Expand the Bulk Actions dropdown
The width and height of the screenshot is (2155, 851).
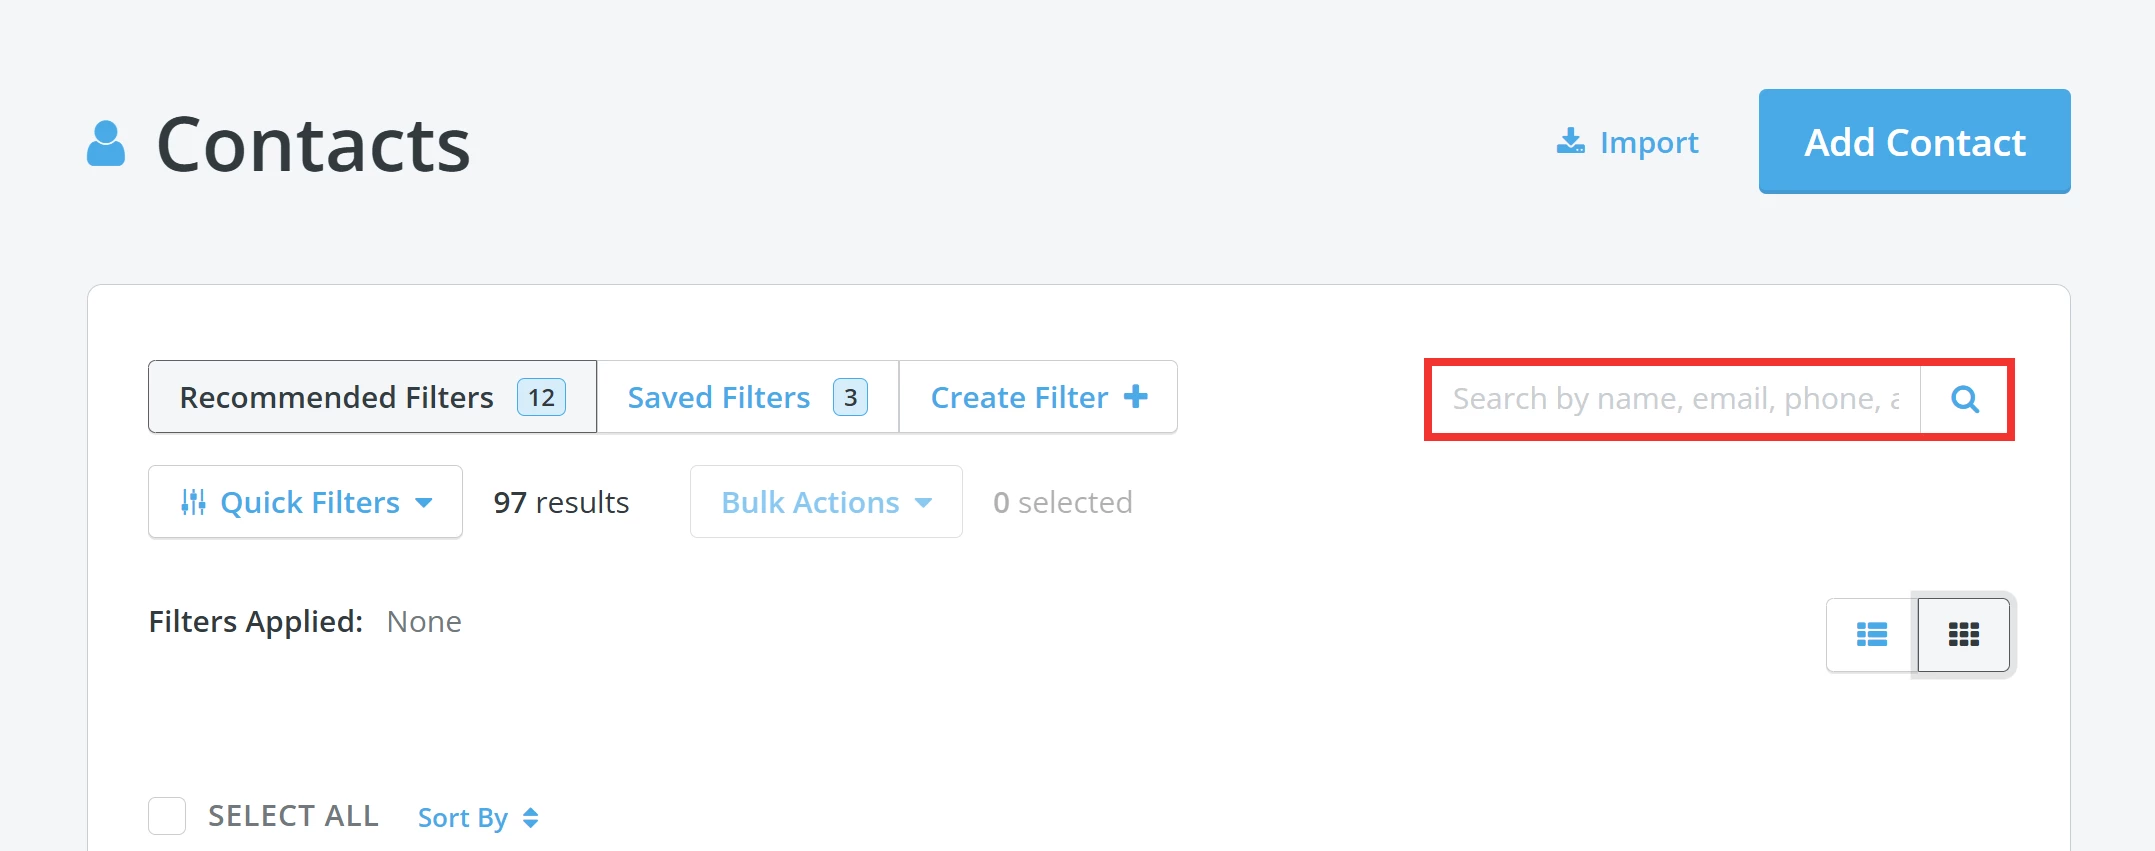coord(825,501)
